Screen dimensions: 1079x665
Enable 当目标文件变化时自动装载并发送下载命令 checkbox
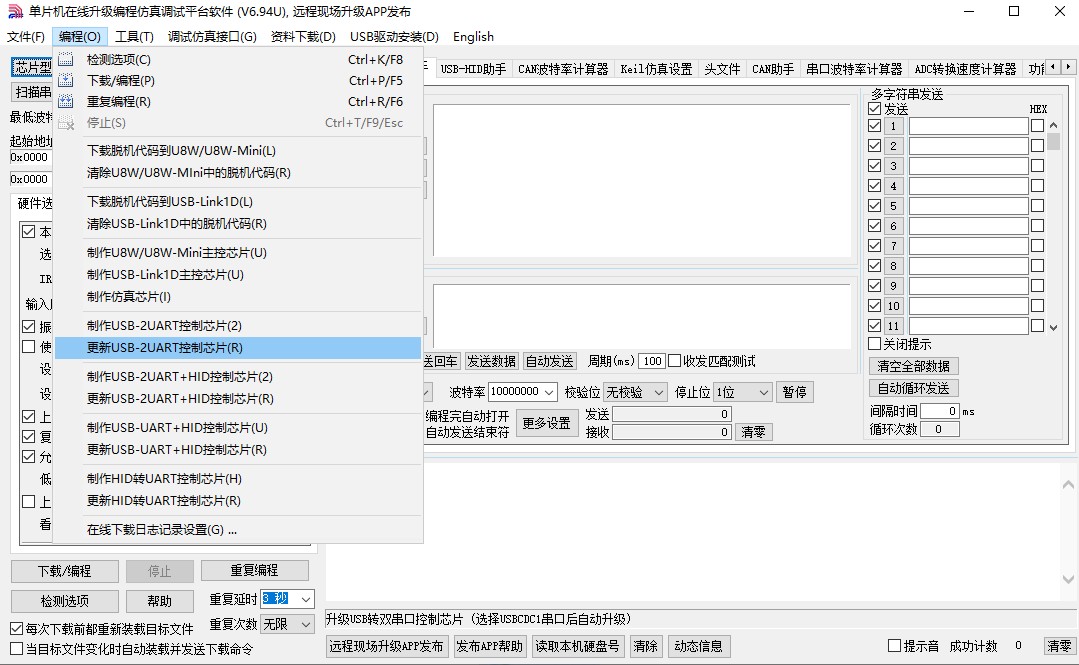17,648
